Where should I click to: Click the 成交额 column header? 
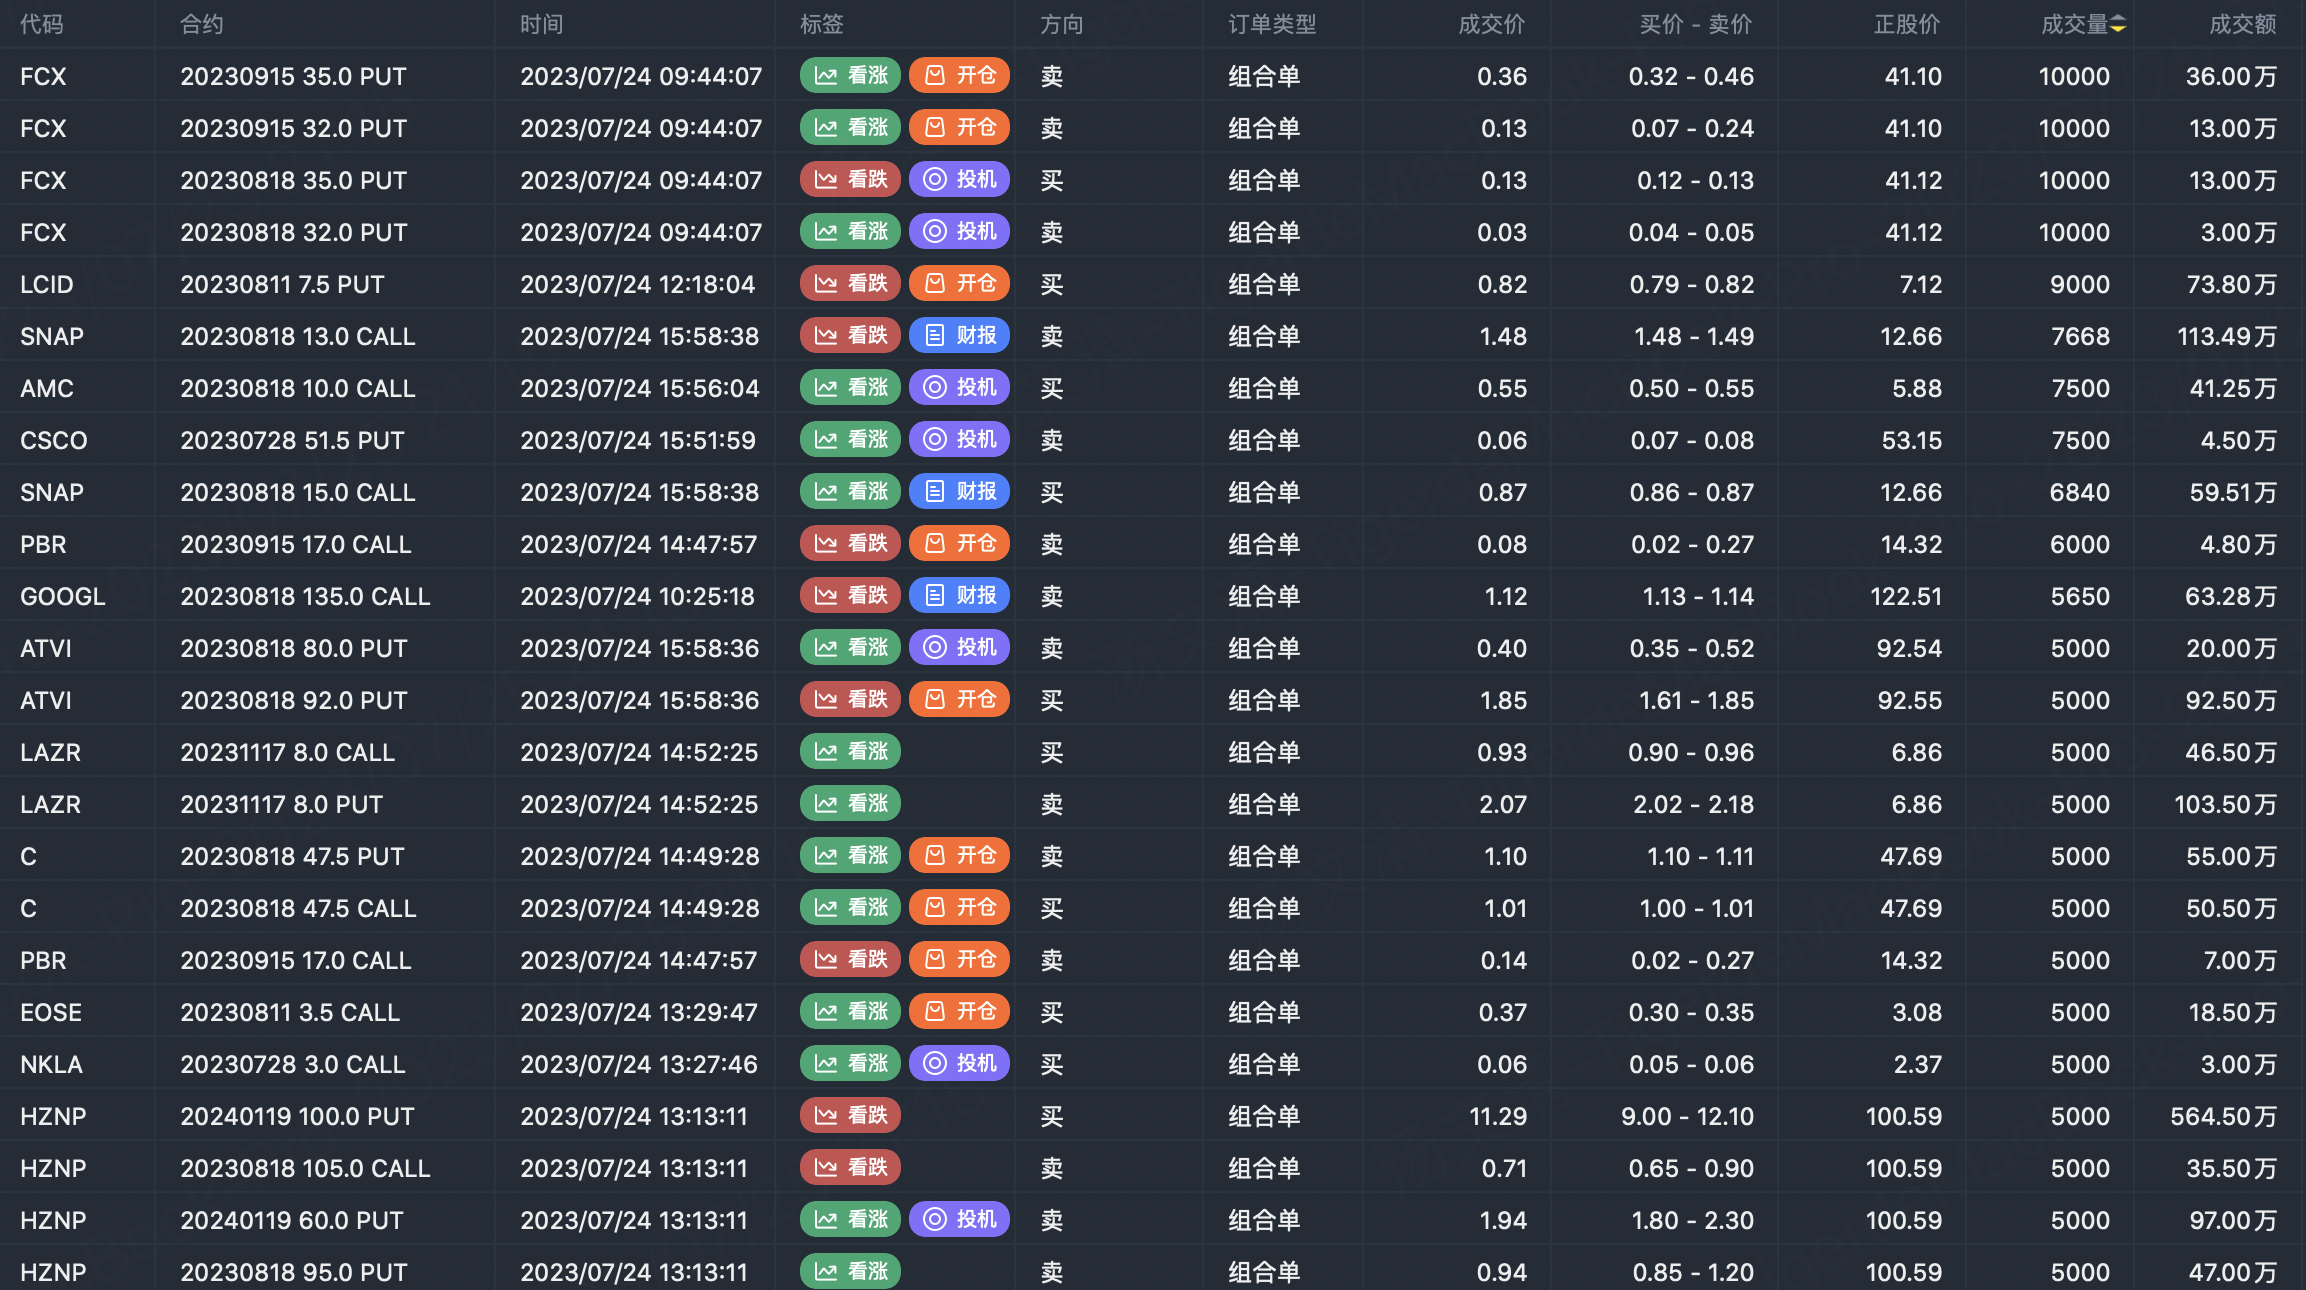[2243, 25]
